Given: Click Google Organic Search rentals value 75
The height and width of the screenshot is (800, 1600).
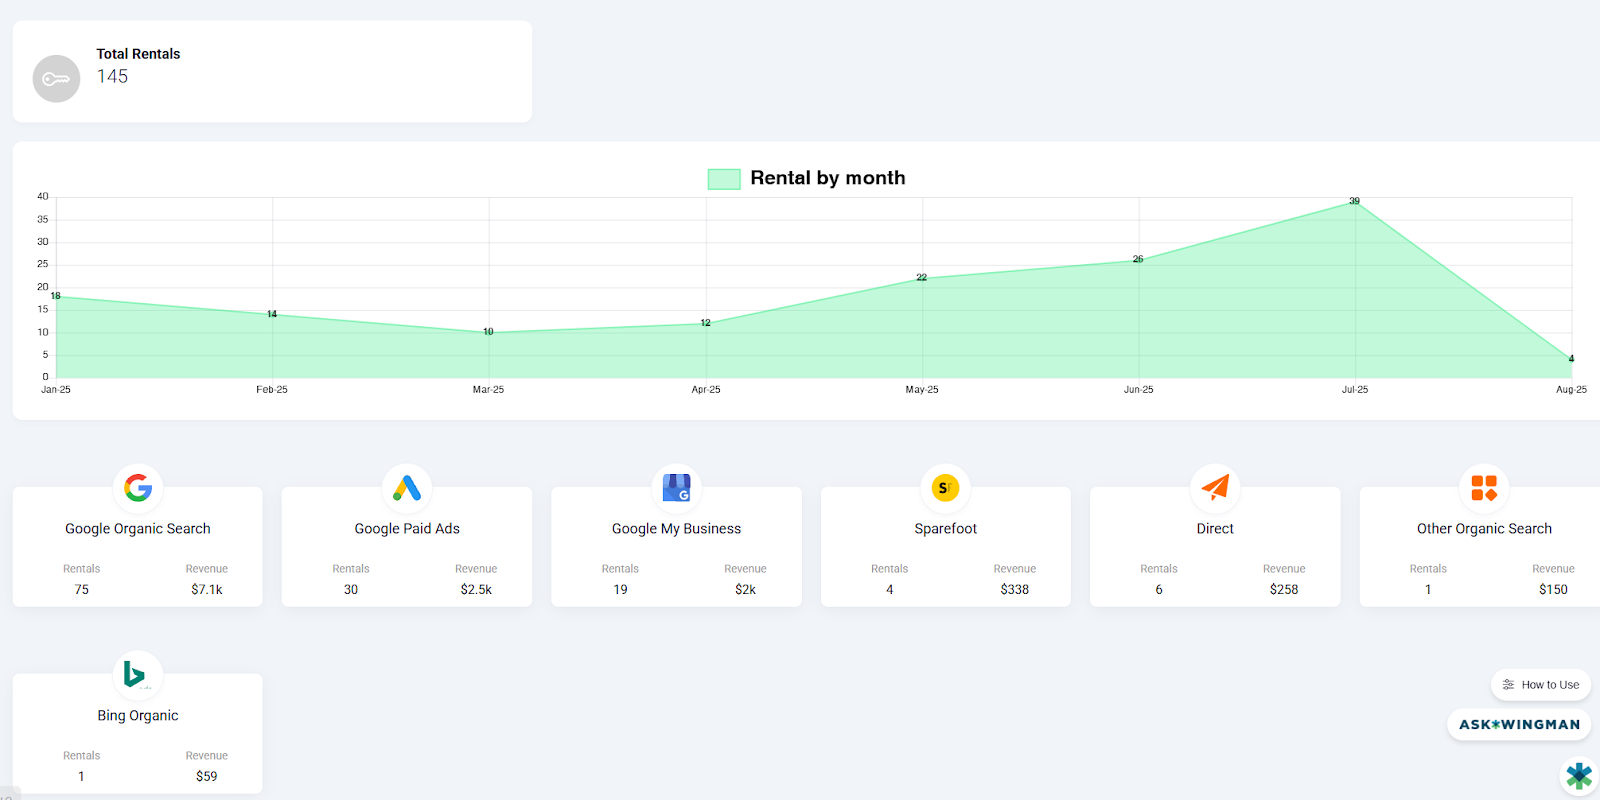Looking at the screenshot, I should [x=82, y=590].
